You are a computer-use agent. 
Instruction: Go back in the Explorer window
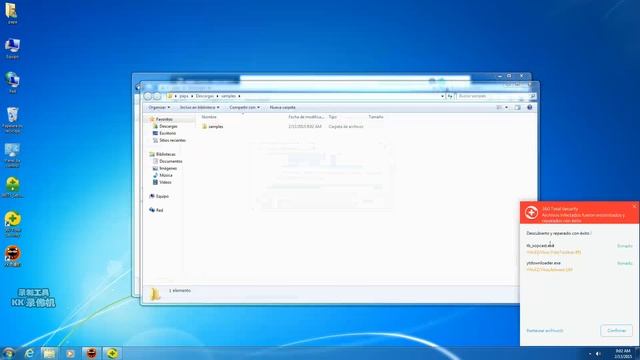click(148, 96)
